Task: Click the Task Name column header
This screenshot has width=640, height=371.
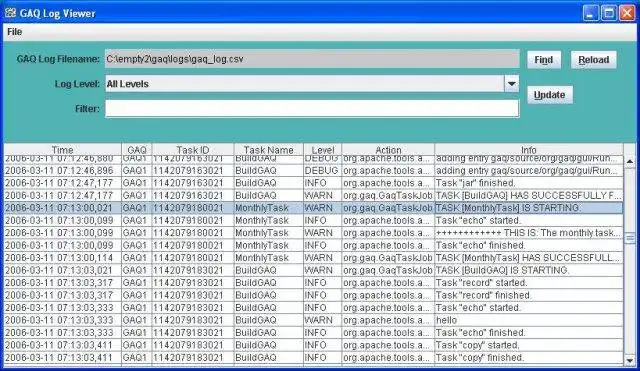Action: pyautogui.click(x=268, y=150)
